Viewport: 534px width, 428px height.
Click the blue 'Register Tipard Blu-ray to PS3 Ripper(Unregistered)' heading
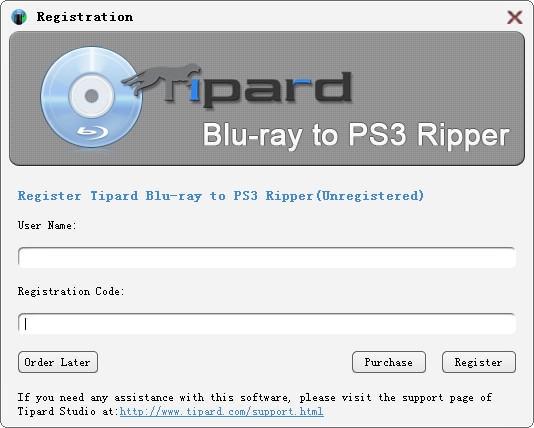221,196
